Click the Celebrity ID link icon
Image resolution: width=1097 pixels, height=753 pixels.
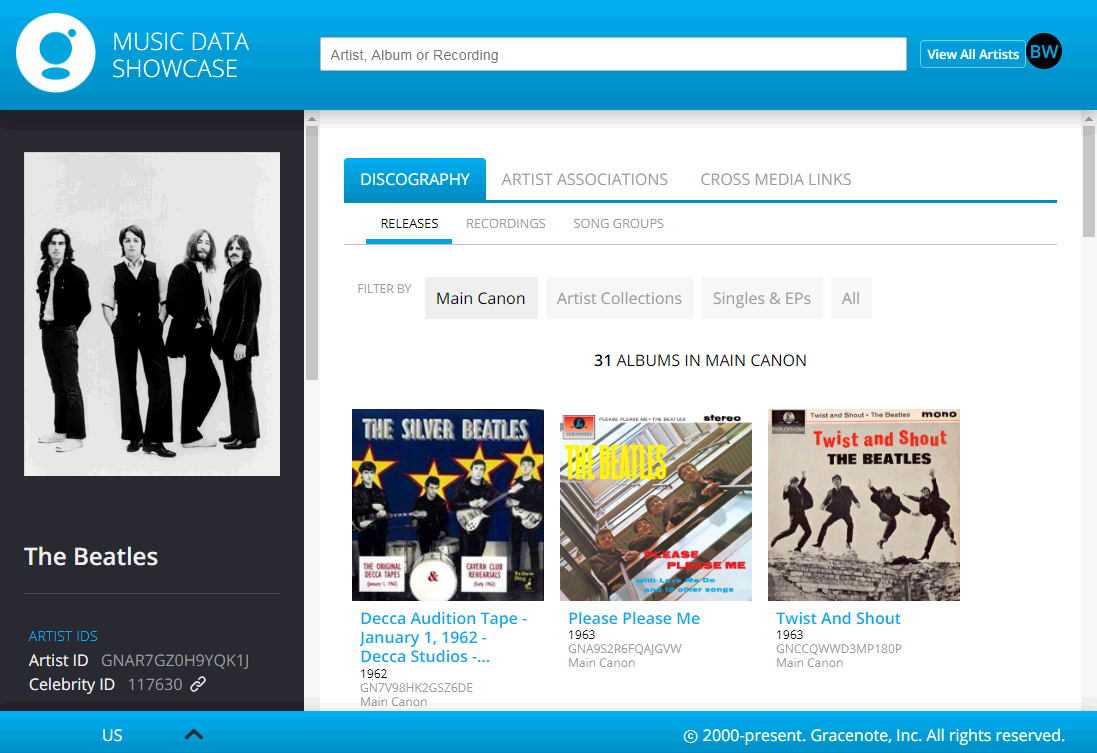(x=198, y=684)
